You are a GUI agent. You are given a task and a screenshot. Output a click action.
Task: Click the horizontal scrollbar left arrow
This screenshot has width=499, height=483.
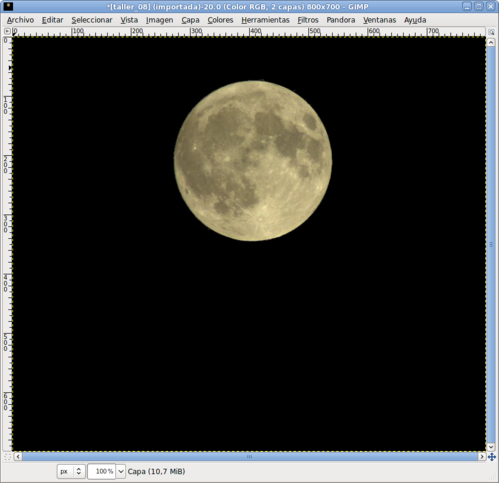[x=18, y=457]
